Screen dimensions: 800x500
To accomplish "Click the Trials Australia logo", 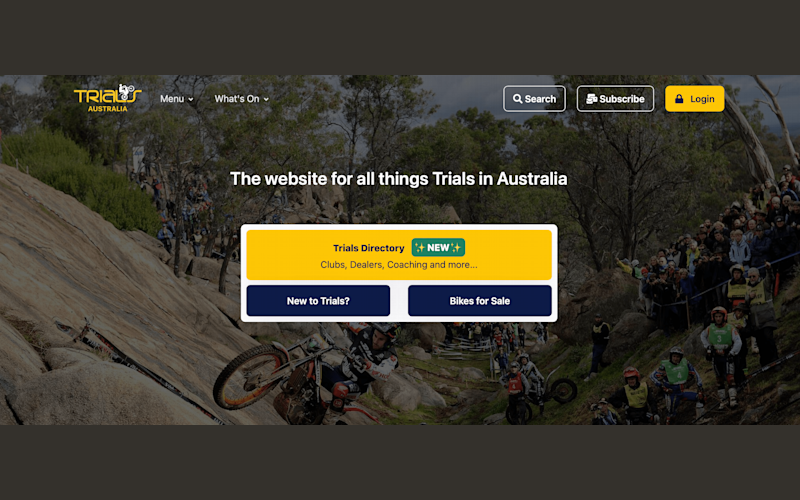I will [x=107, y=98].
